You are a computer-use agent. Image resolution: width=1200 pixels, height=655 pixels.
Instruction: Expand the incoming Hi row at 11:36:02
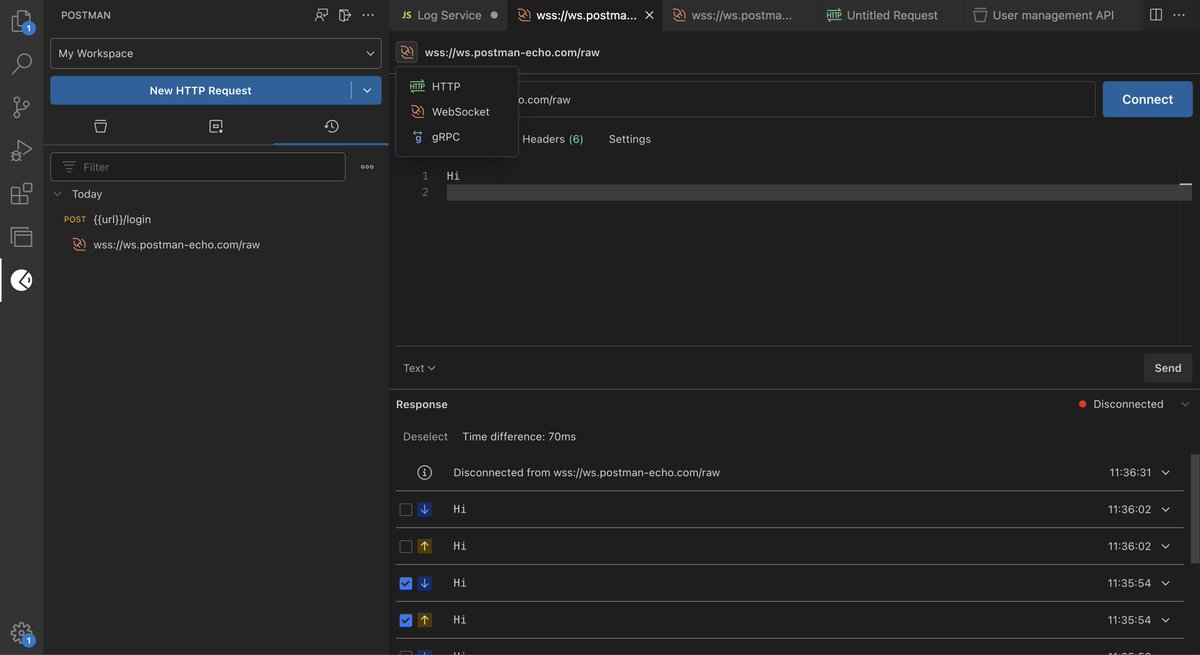pyautogui.click(x=1165, y=509)
